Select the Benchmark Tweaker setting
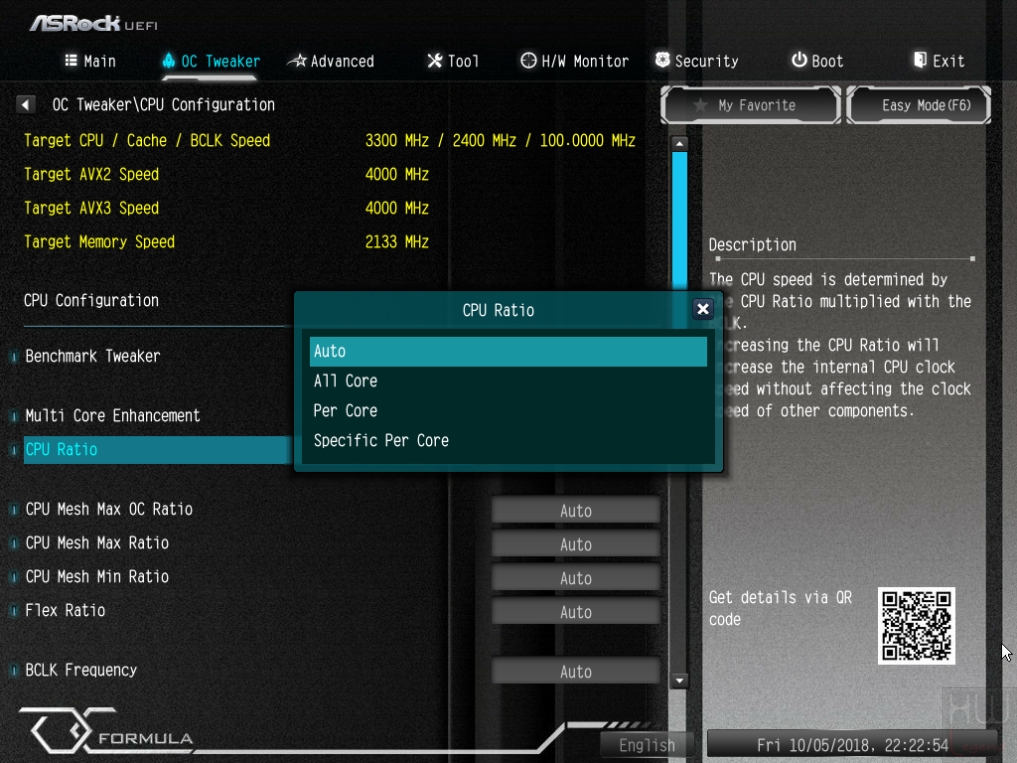1017x763 pixels. click(x=93, y=356)
